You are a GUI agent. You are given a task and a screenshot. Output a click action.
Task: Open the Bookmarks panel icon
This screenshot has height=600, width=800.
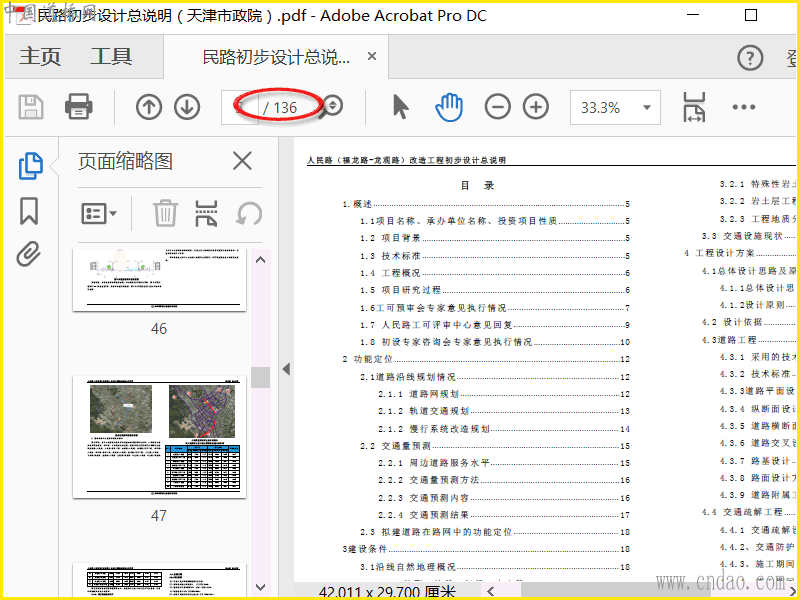(29, 211)
